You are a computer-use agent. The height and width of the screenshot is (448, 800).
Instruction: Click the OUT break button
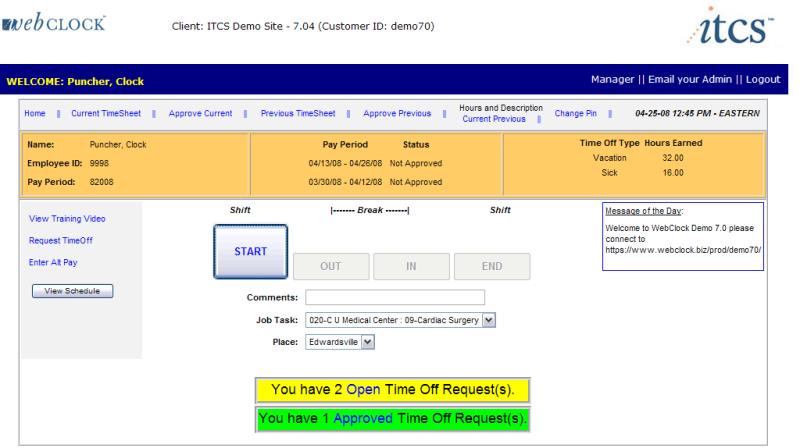coord(331,266)
